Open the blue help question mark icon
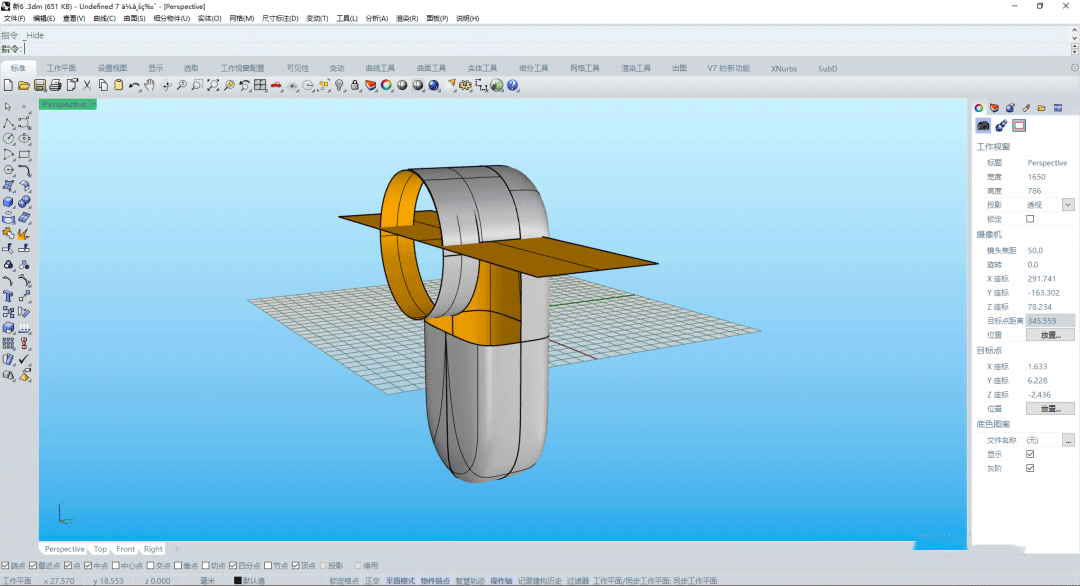 tap(513, 86)
